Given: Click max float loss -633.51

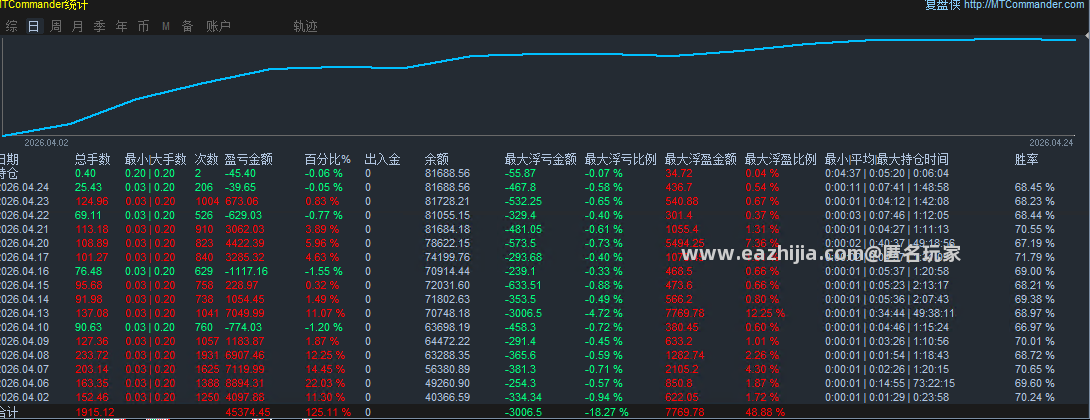Looking at the screenshot, I should 523,286.
